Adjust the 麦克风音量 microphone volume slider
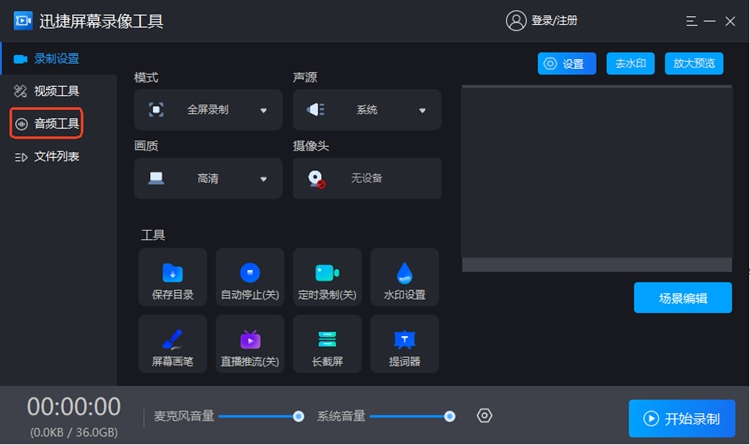This screenshot has height=445, width=750. click(x=261, y=416)
